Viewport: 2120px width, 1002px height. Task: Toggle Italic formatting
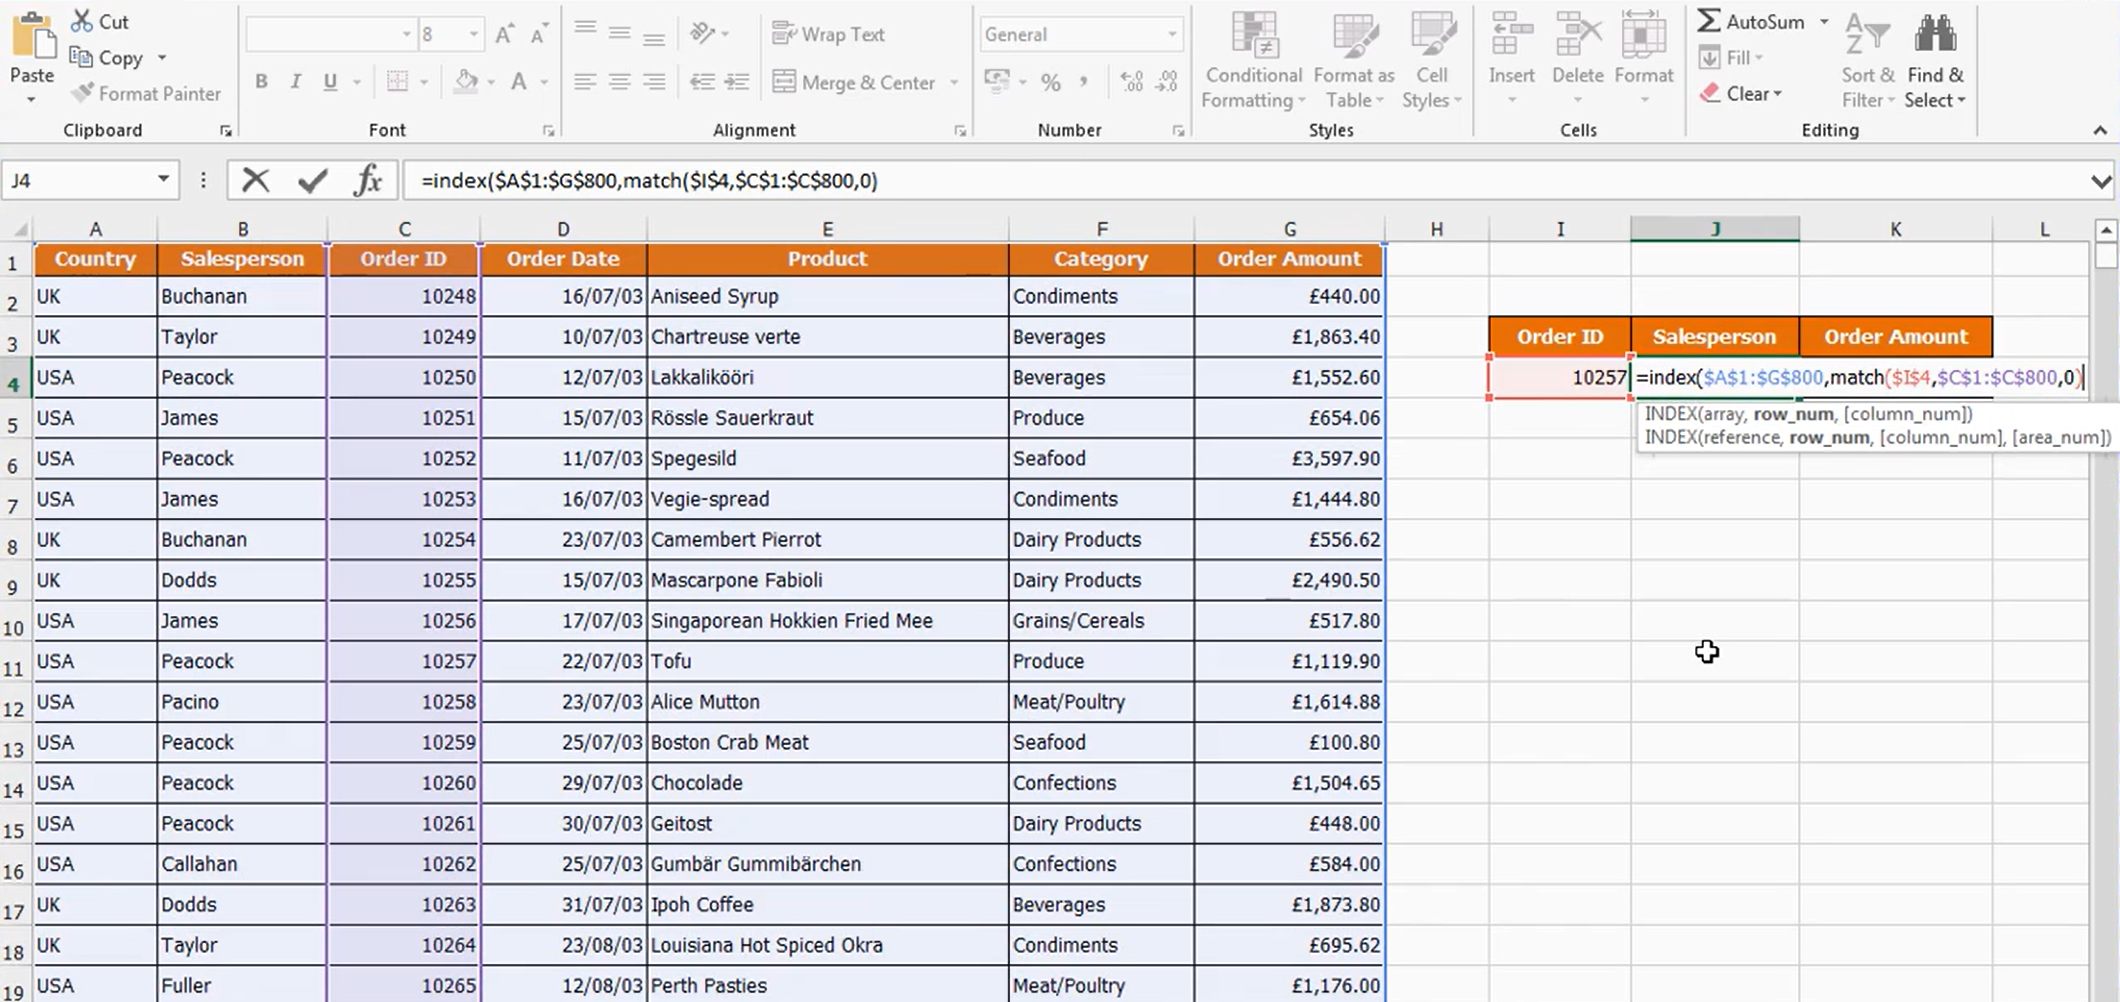coord(295,82)
